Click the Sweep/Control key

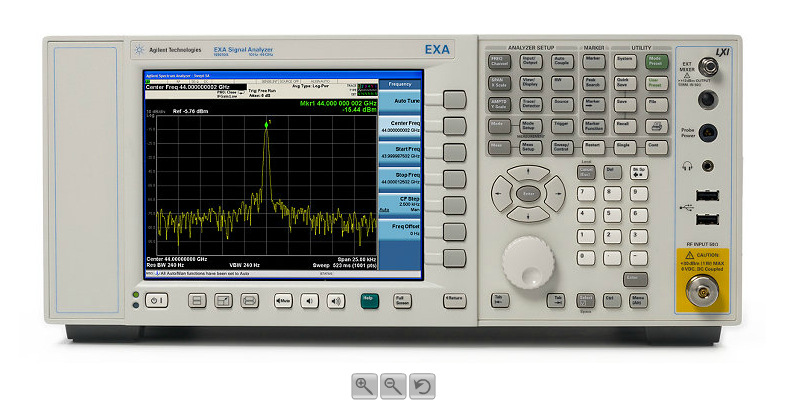pyautogui.click(x=562, y=147)
